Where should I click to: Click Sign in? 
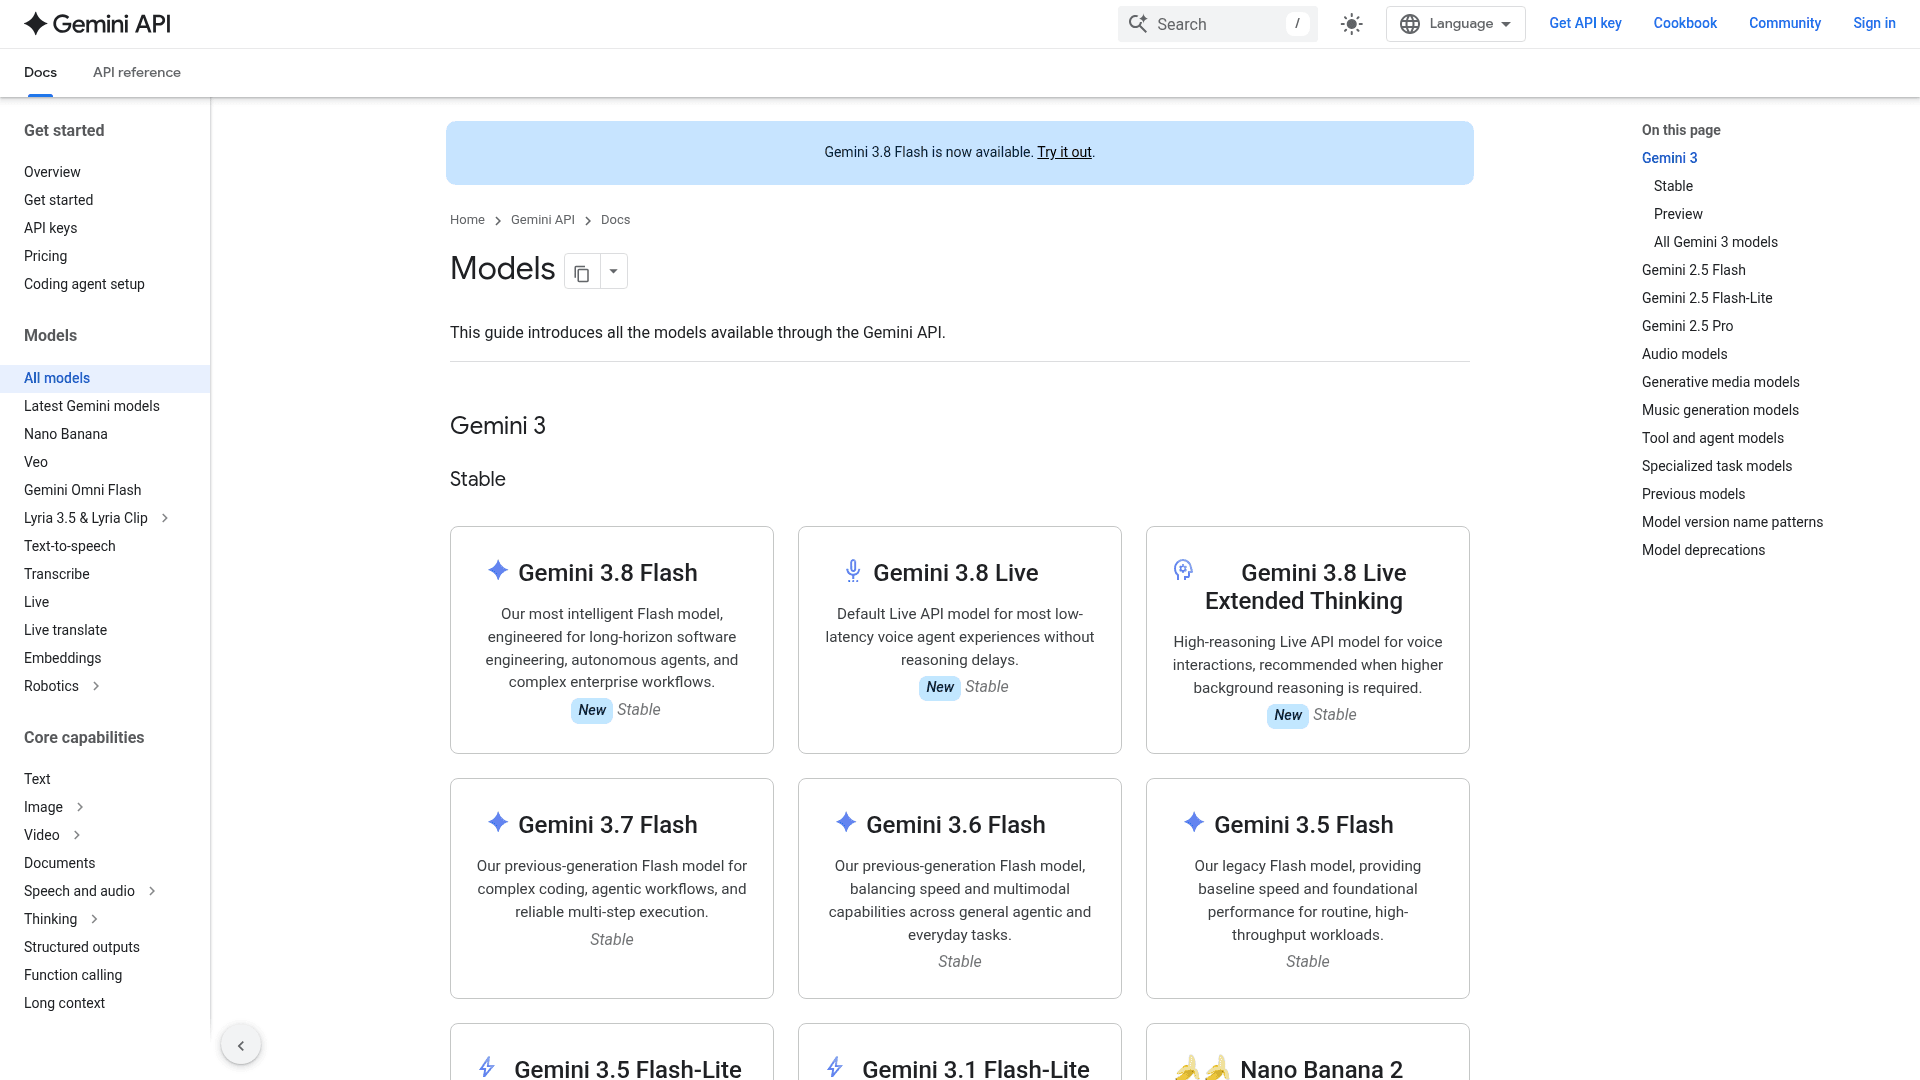[1874, 23]
